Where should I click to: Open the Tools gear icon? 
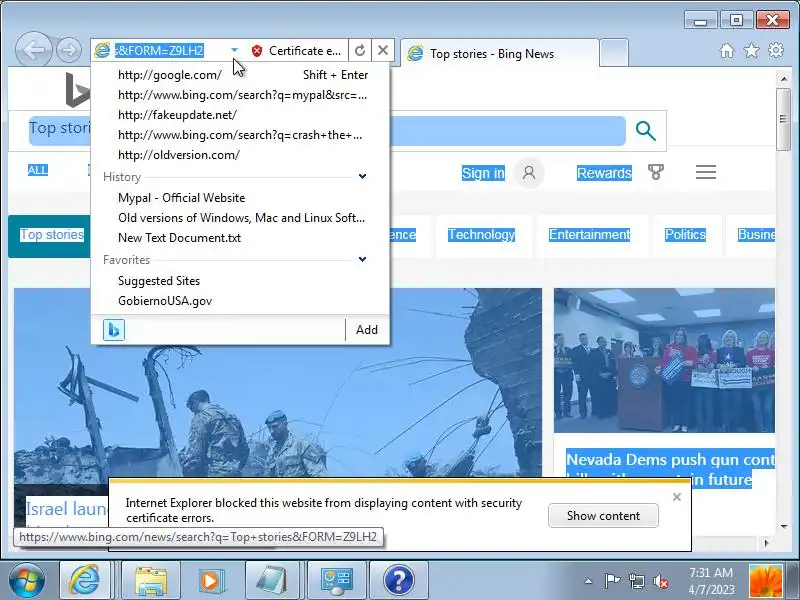(776, 50)
